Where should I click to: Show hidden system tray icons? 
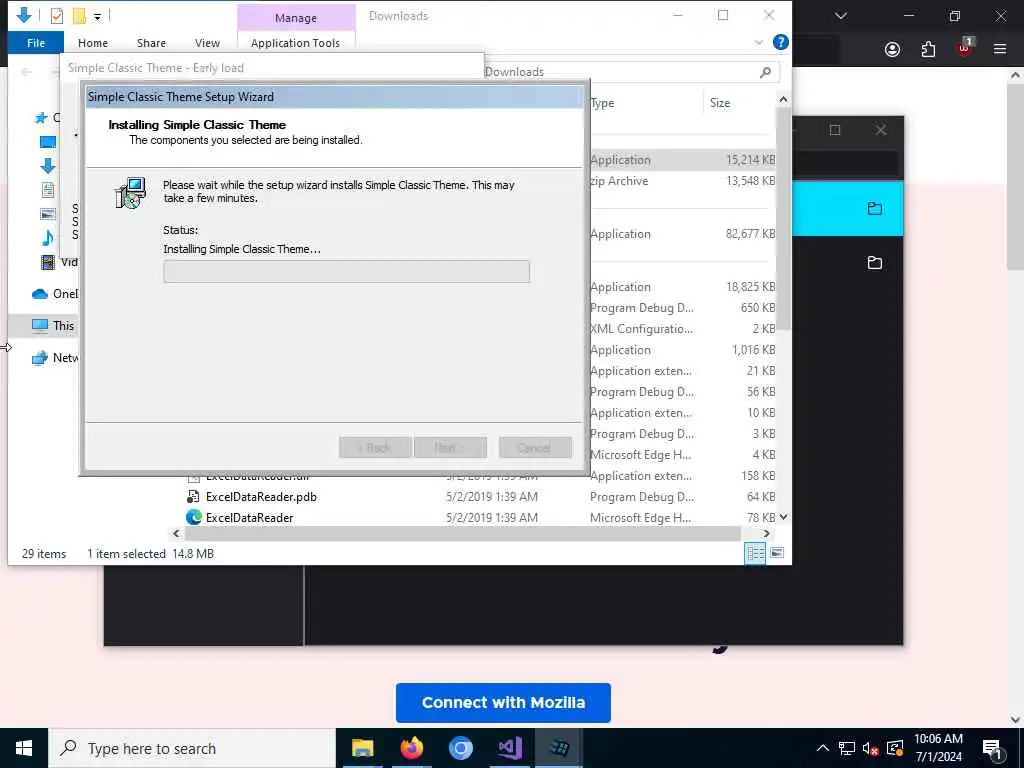[x=823, y=748]
